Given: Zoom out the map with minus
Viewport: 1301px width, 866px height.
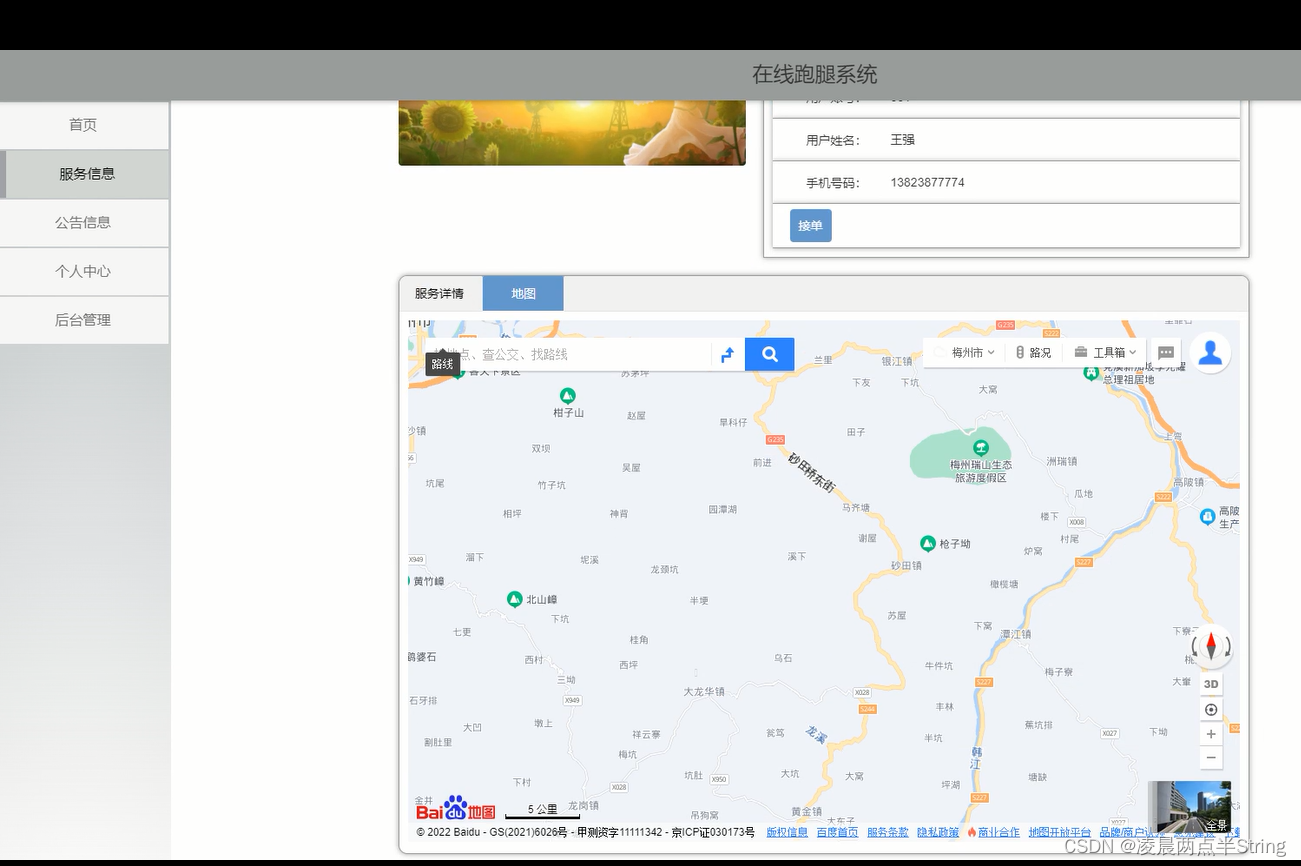Looking at the screenshot, I should [1211, 757].
